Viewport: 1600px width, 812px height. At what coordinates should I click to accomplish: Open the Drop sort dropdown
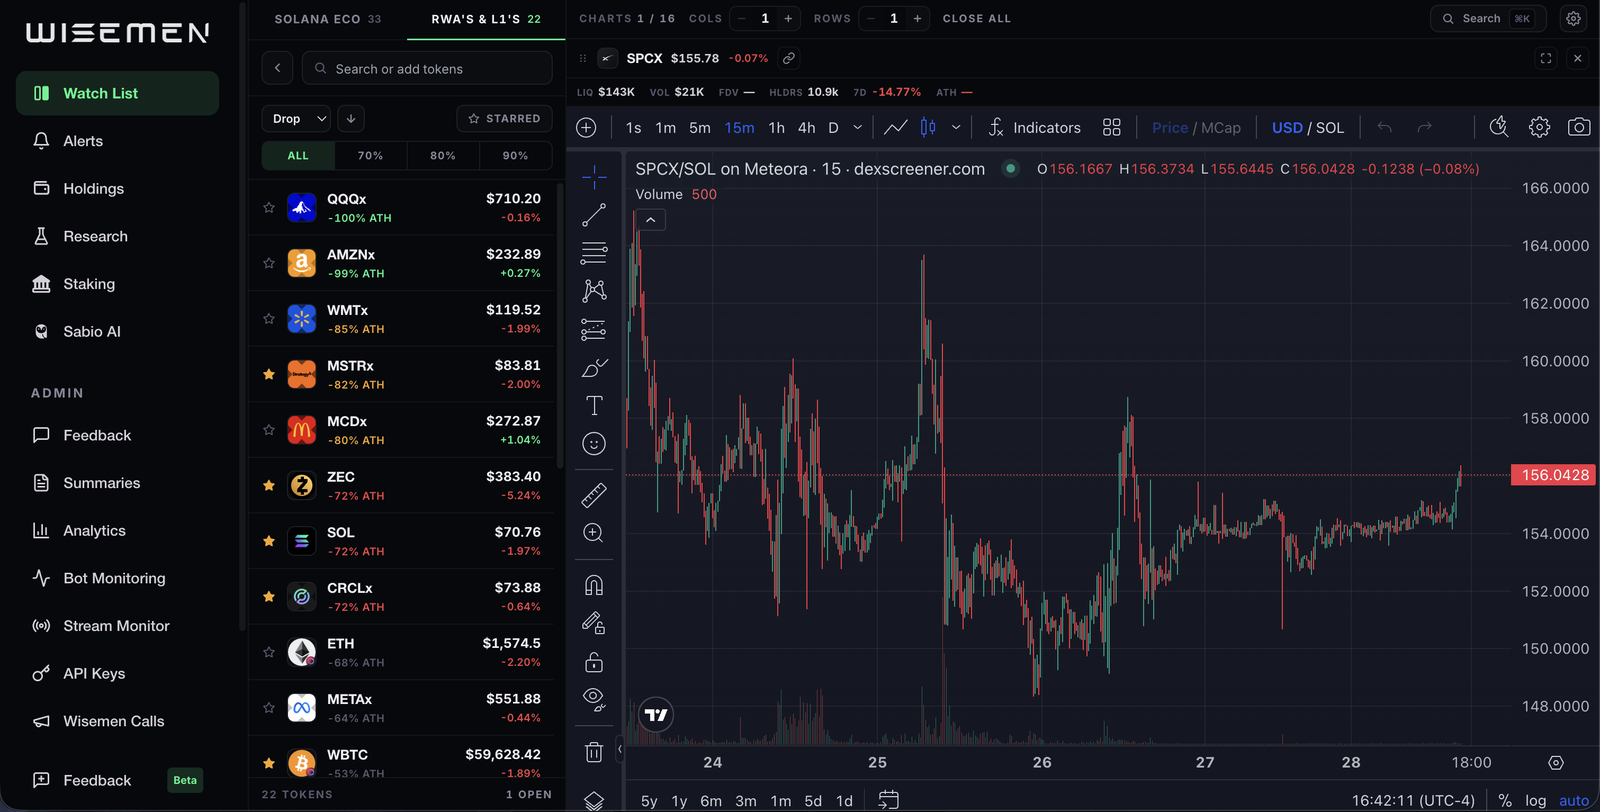(296, 118)
